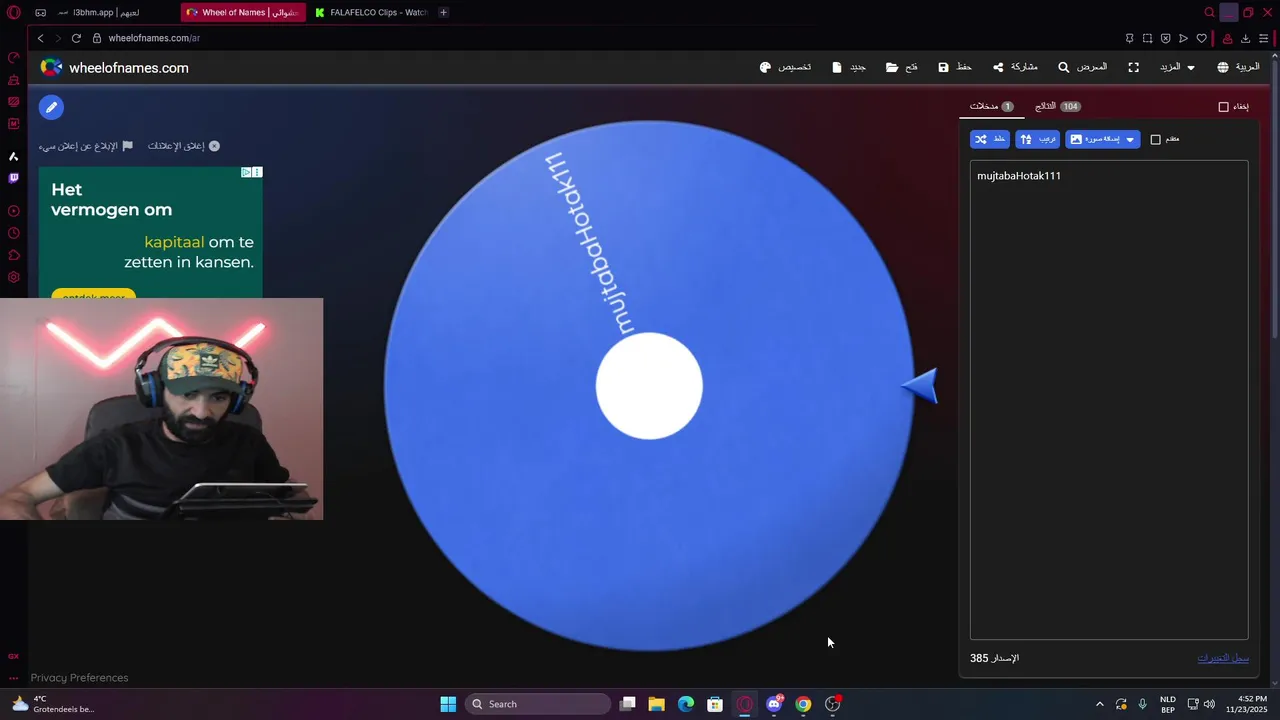
Task: Click the AdChoices icon on the ad
Action: [246, 172]
